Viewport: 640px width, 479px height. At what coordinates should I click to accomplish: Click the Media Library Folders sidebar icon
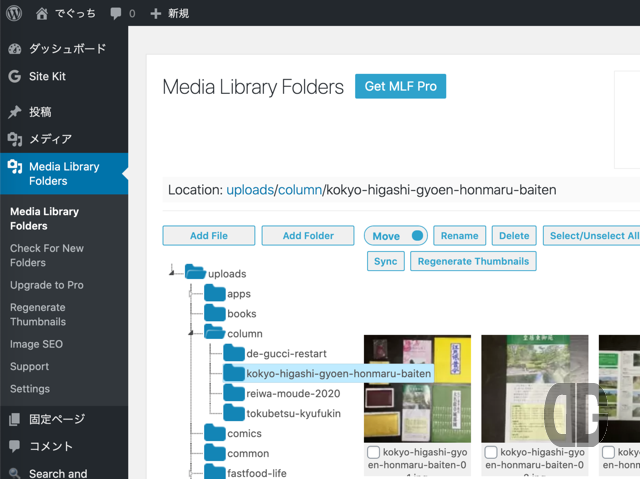click(15, 166)
